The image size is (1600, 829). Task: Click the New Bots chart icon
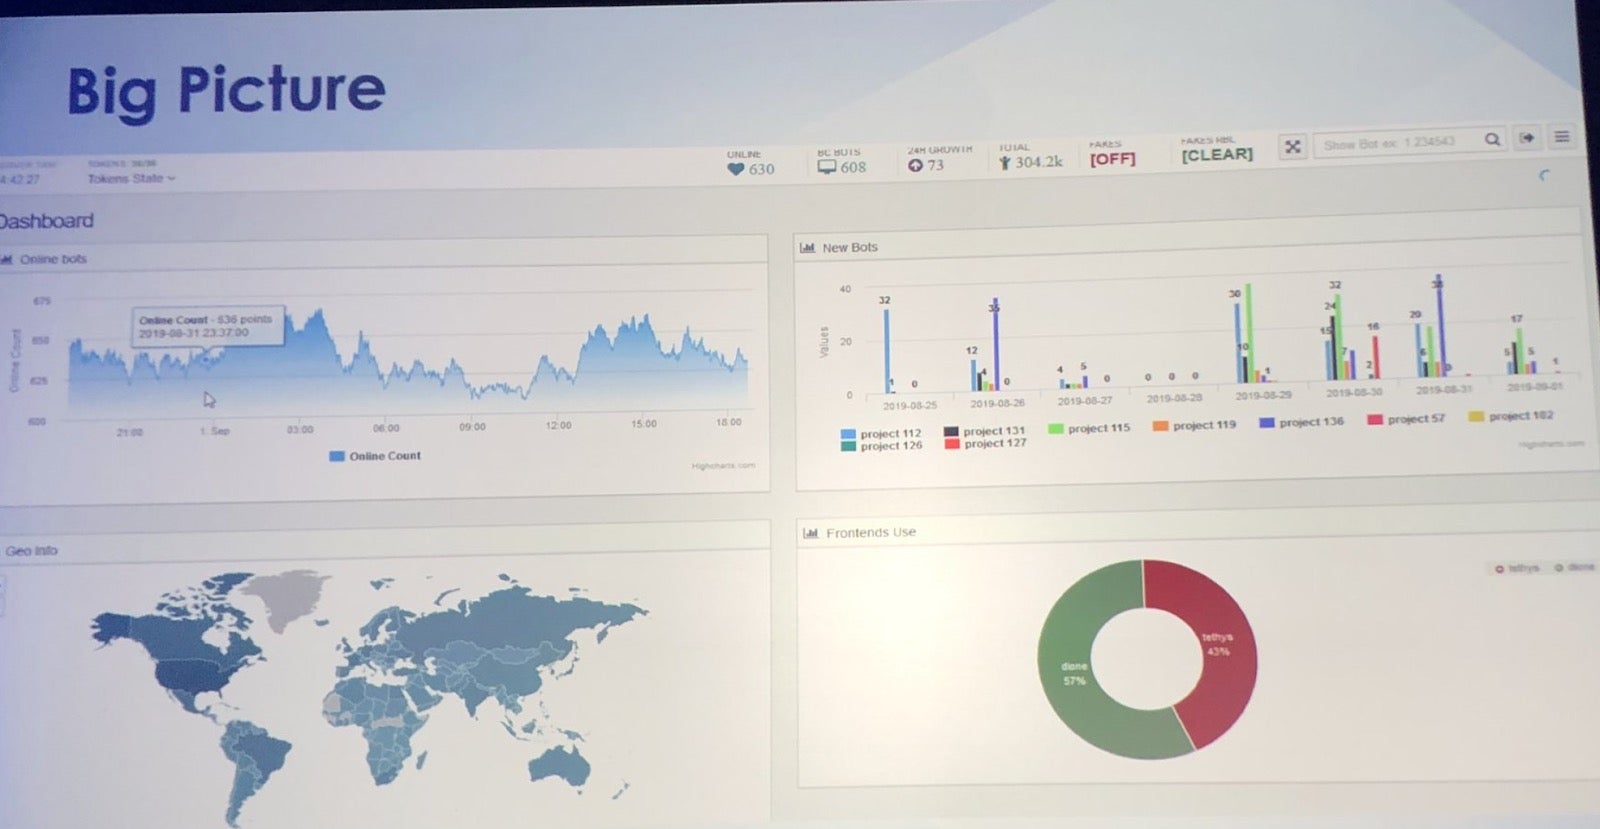807,247
